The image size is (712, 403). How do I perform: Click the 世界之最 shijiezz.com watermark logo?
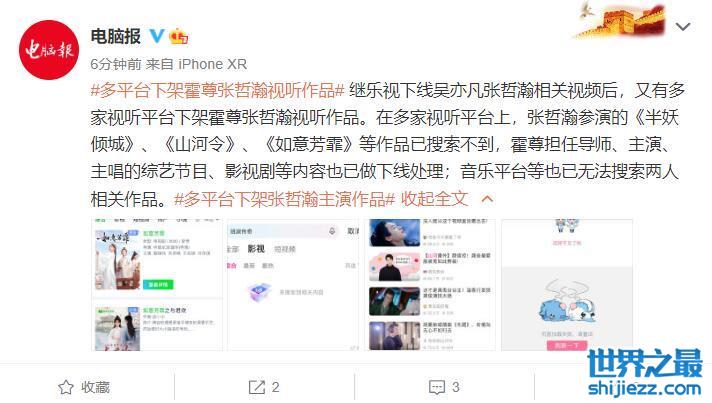(x=645, y=373)
